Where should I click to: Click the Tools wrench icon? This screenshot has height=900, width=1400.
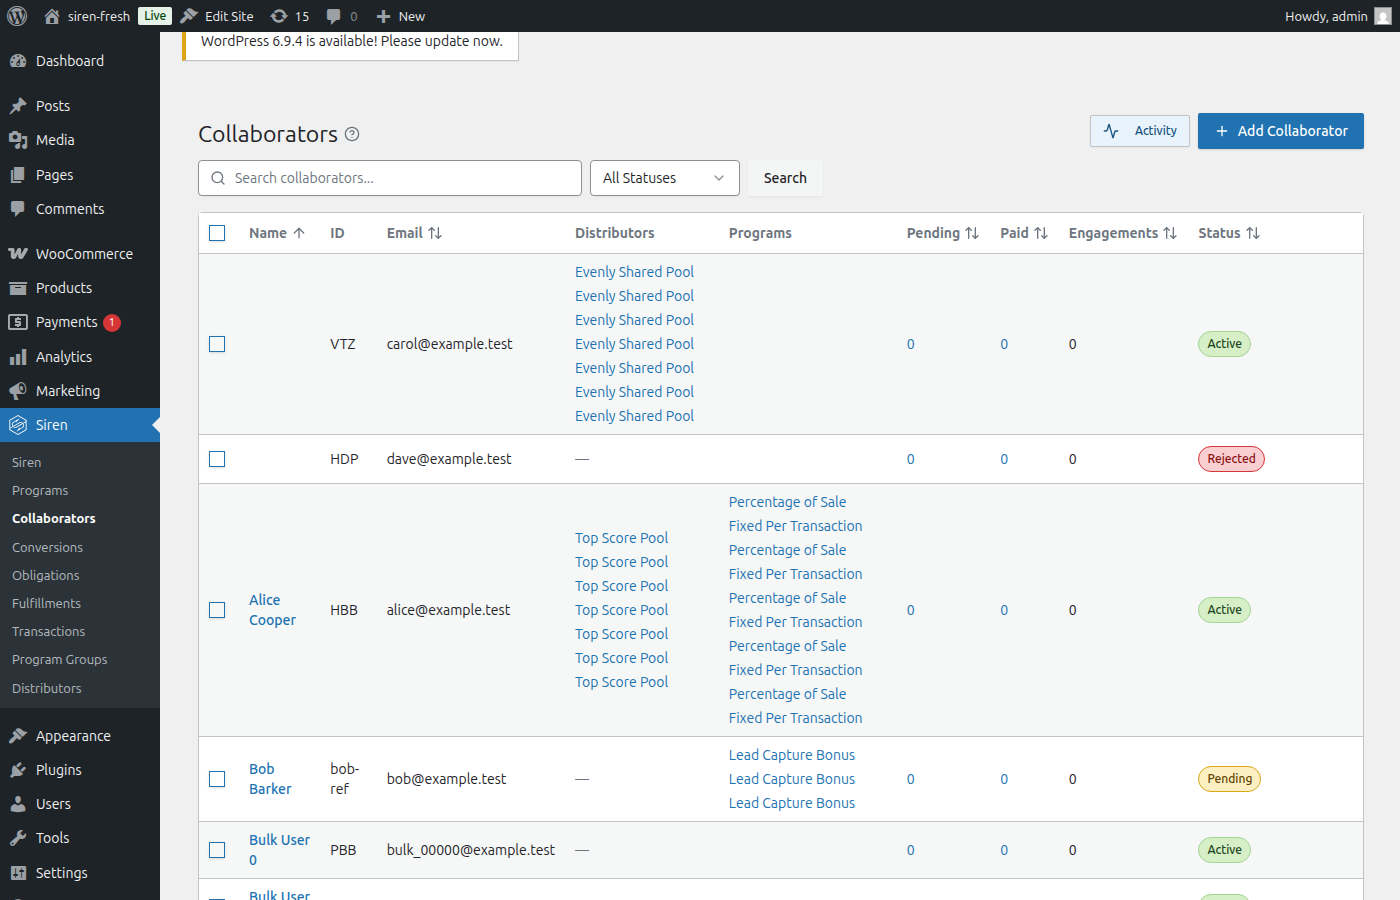[x=18, y=838]
